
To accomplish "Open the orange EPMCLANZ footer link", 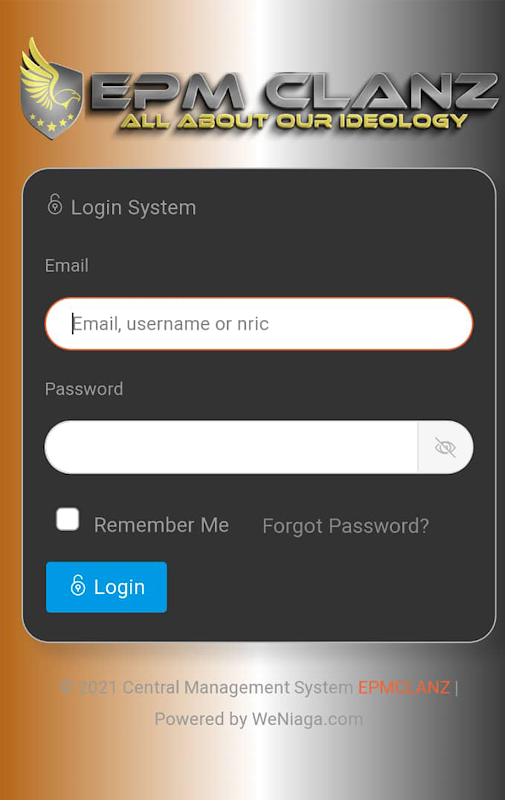I will click(404, 687).
